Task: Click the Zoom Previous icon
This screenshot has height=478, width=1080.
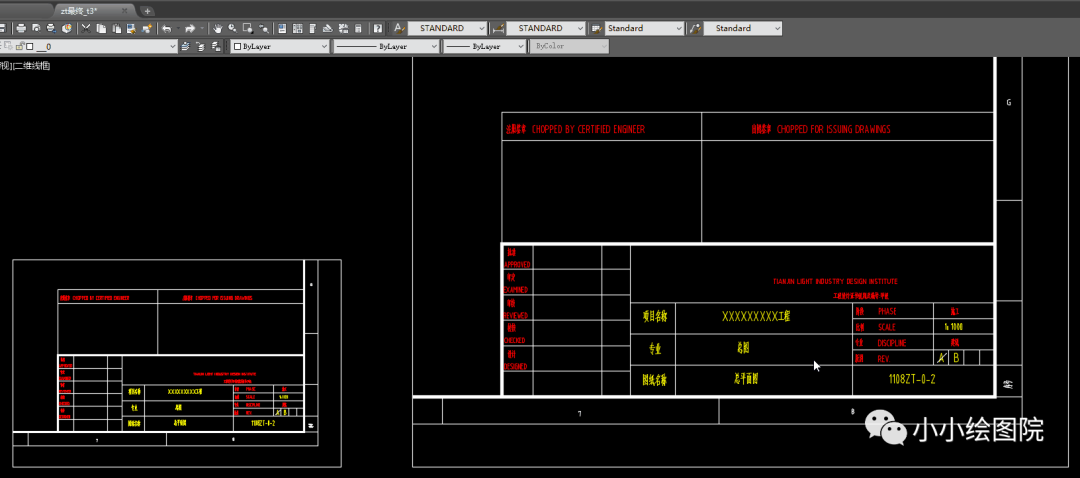Action: [262, 28]
